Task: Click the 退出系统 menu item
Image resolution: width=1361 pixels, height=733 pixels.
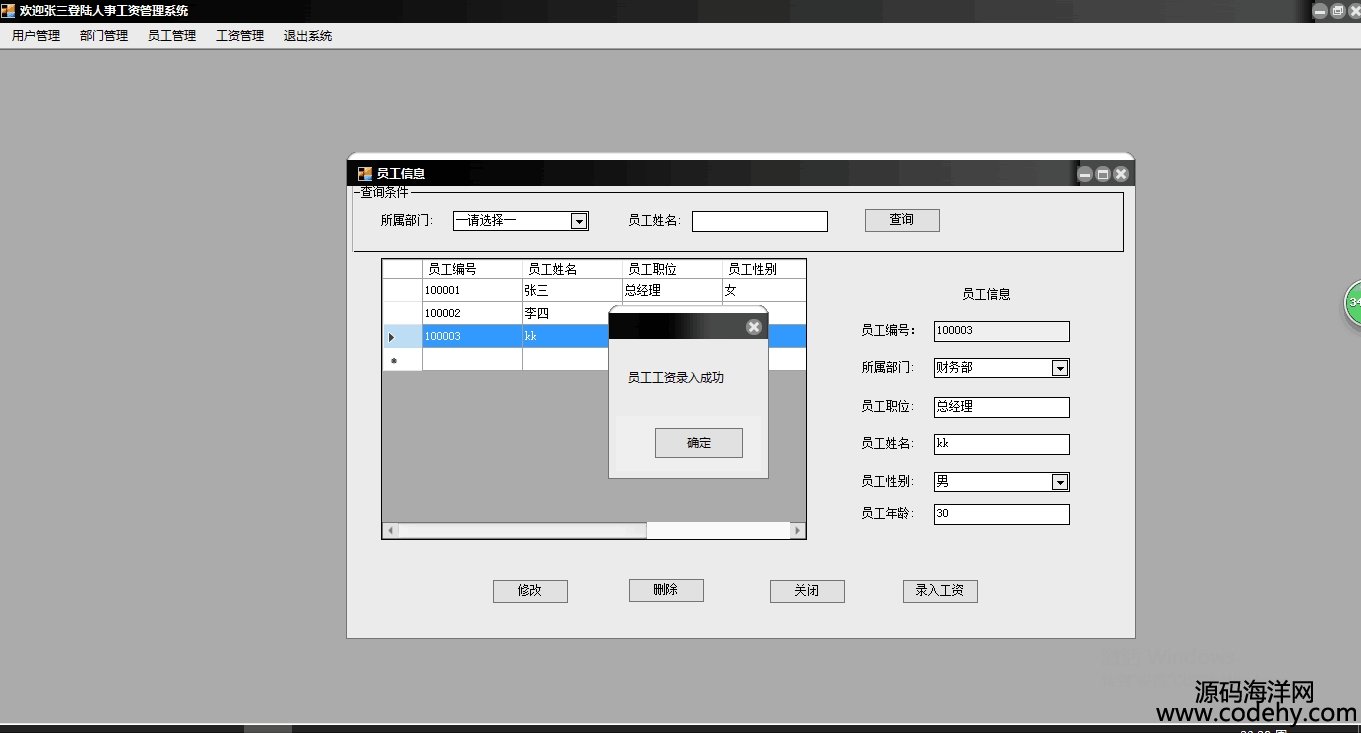Action: [x=308, y=36]
